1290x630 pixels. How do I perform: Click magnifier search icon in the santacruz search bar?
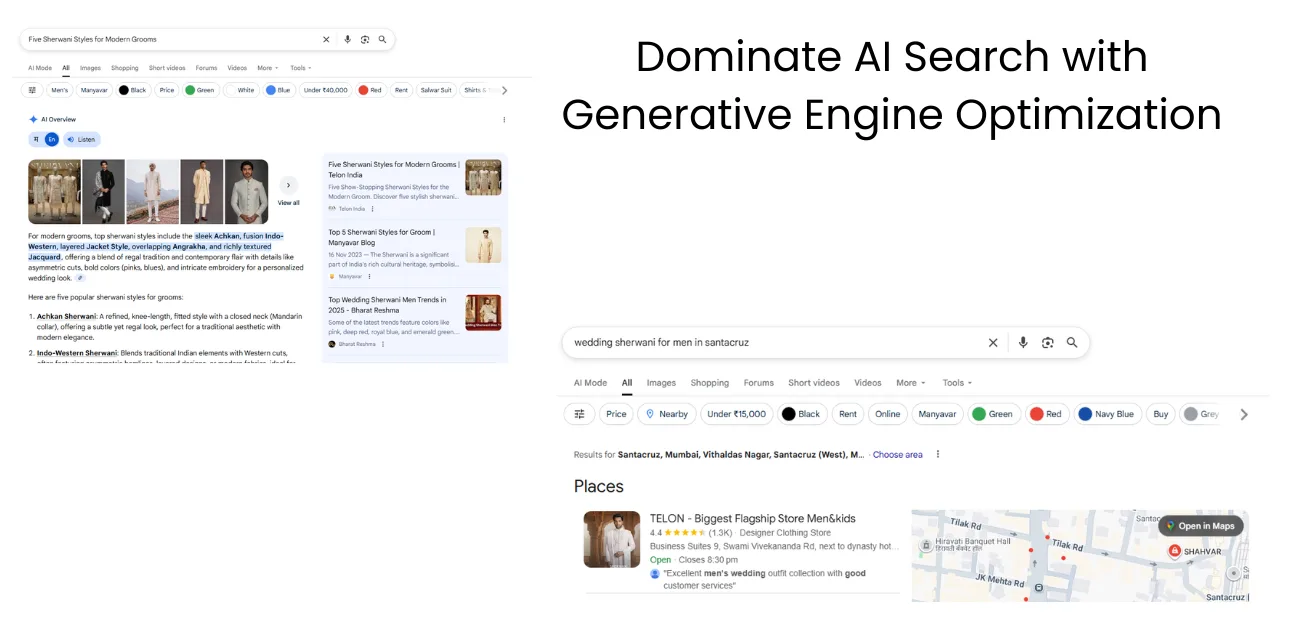(1072, 342)
